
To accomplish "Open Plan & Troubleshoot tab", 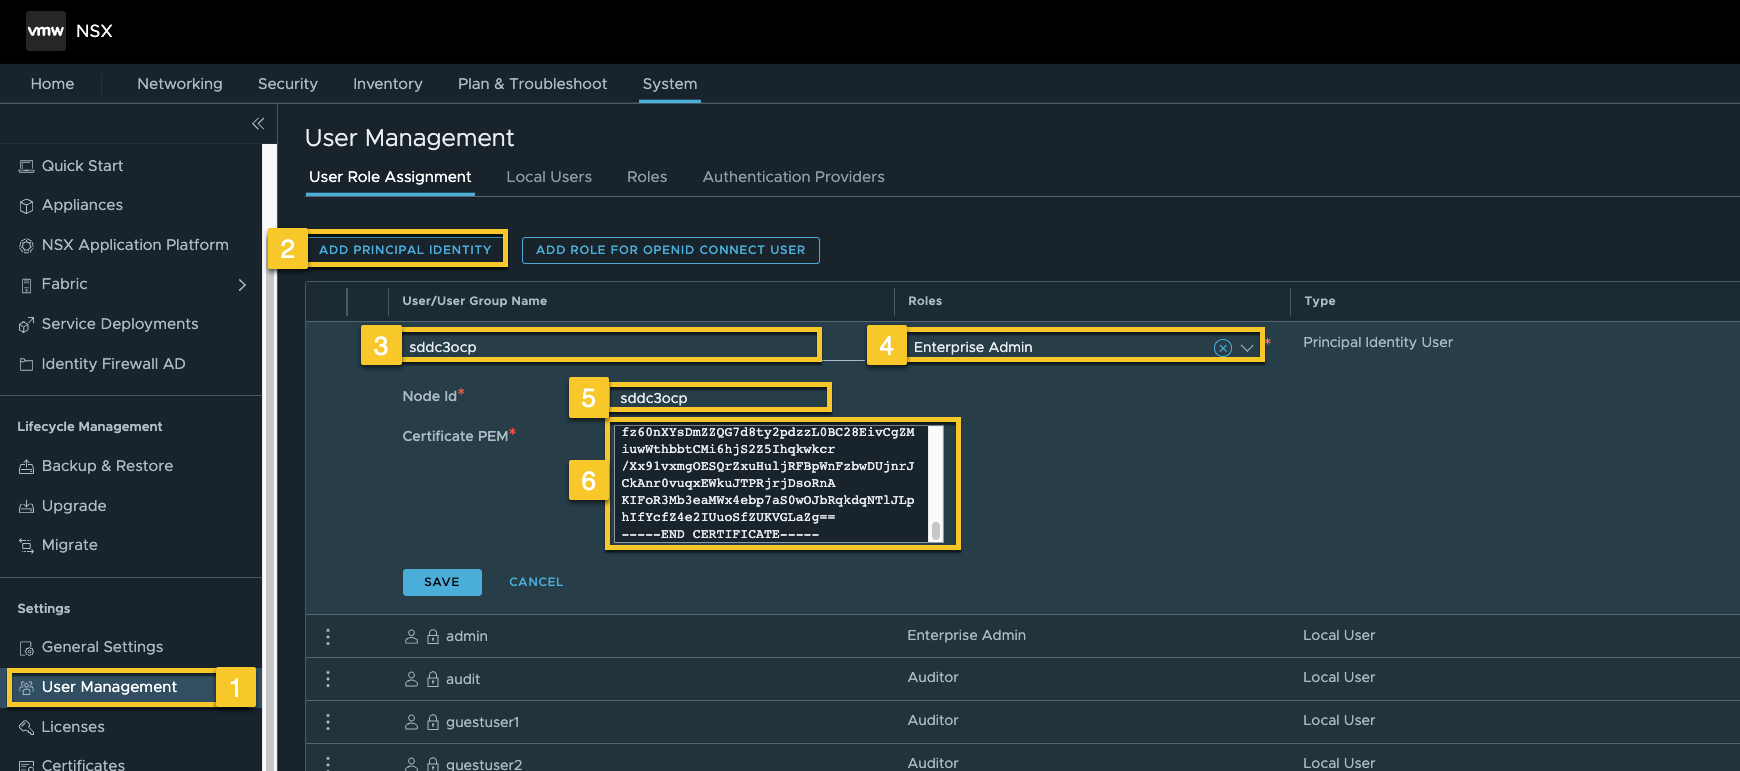I will (533, 84).
